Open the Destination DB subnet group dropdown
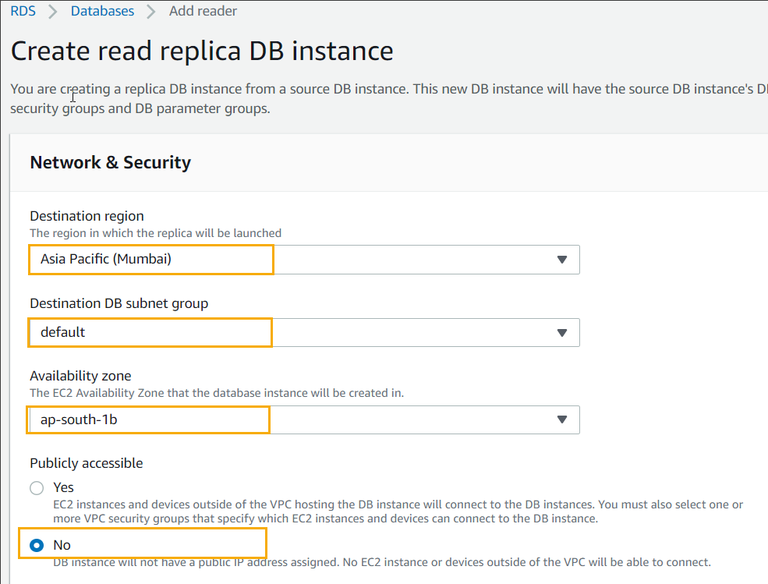The height and width of the screenshot is (584, 768). click(304, 333)
